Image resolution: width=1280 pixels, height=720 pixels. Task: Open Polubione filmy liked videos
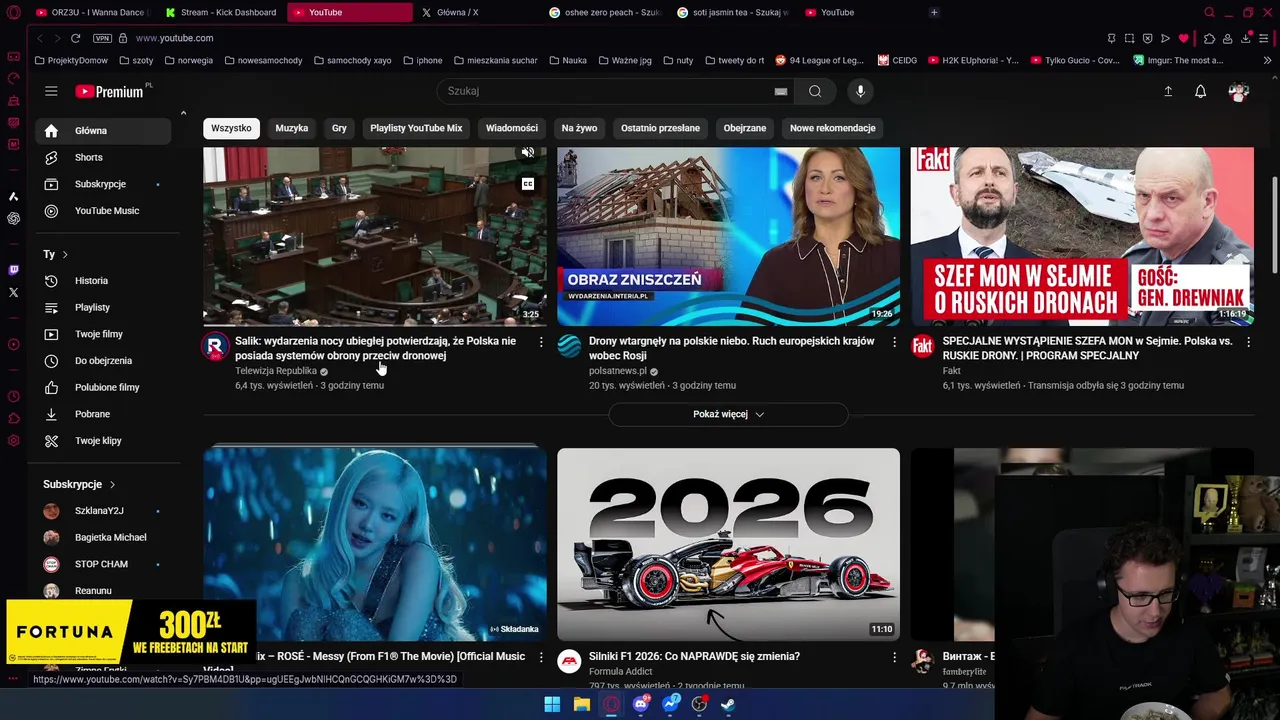(x=103, y=387)
